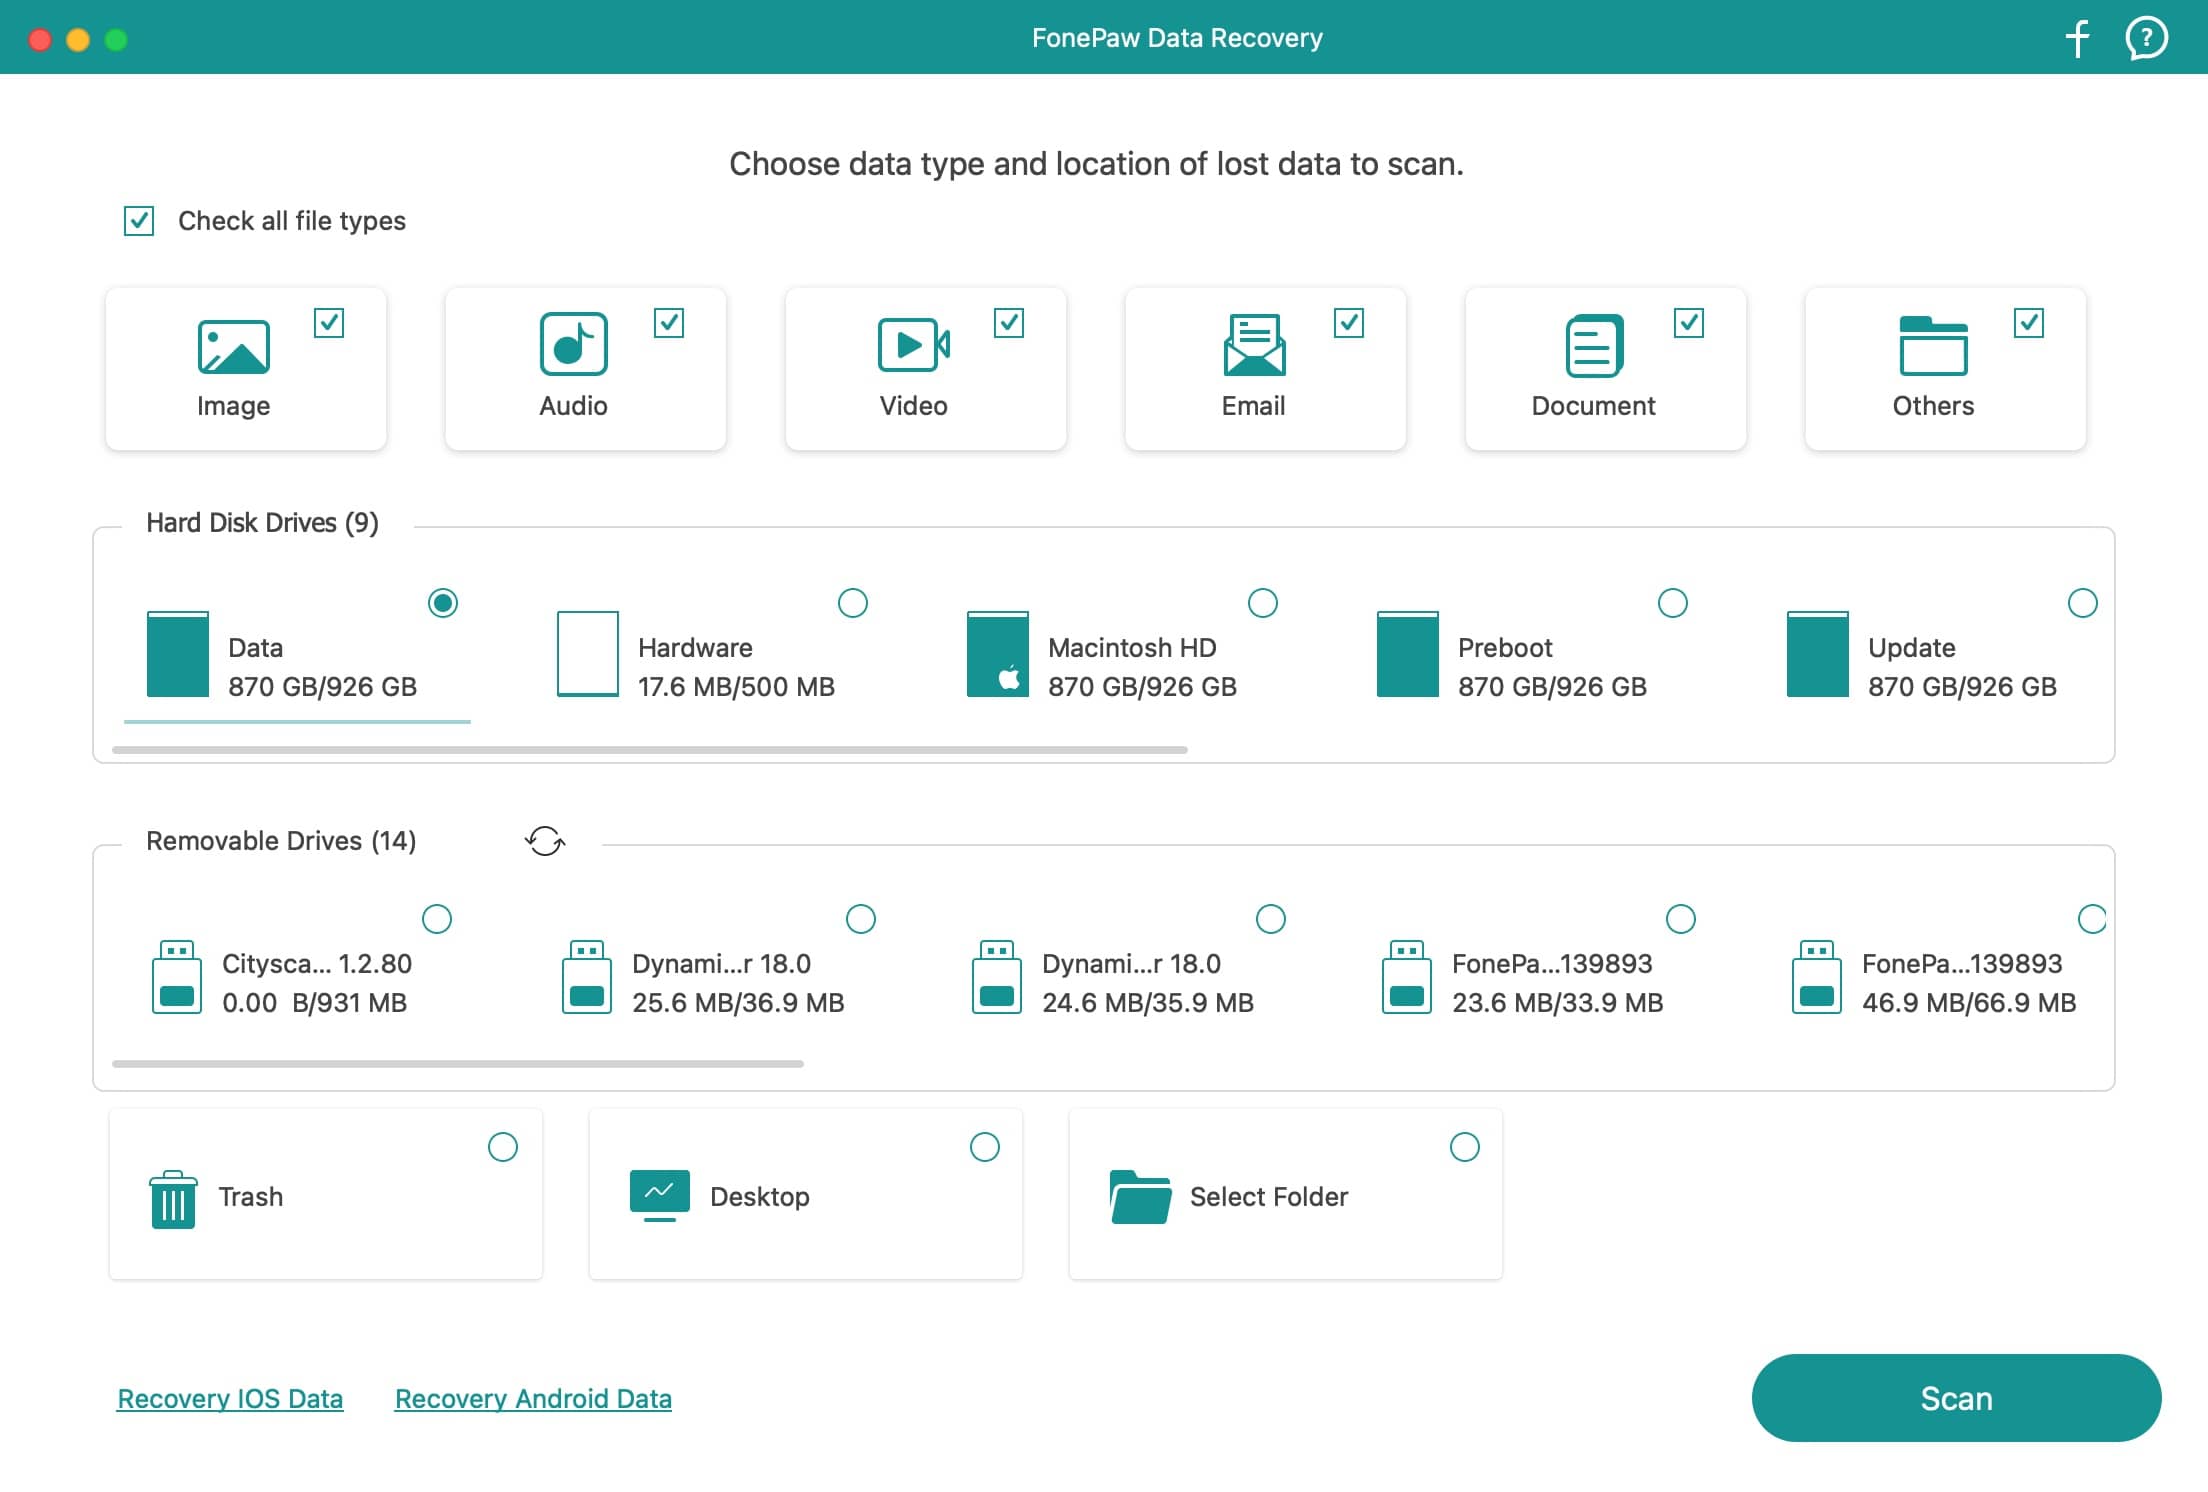Select the Macintosh HD radio button
The image size is (2208, 1492).
(1263, 603)
